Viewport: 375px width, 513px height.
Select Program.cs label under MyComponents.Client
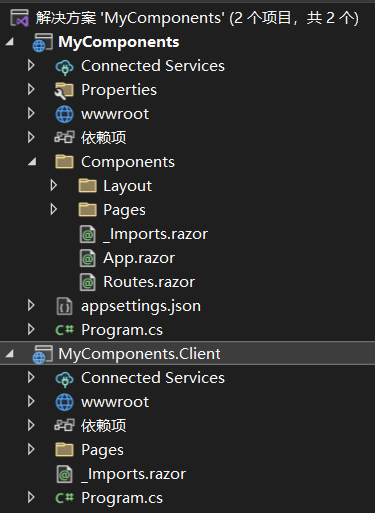pos(122,498)
